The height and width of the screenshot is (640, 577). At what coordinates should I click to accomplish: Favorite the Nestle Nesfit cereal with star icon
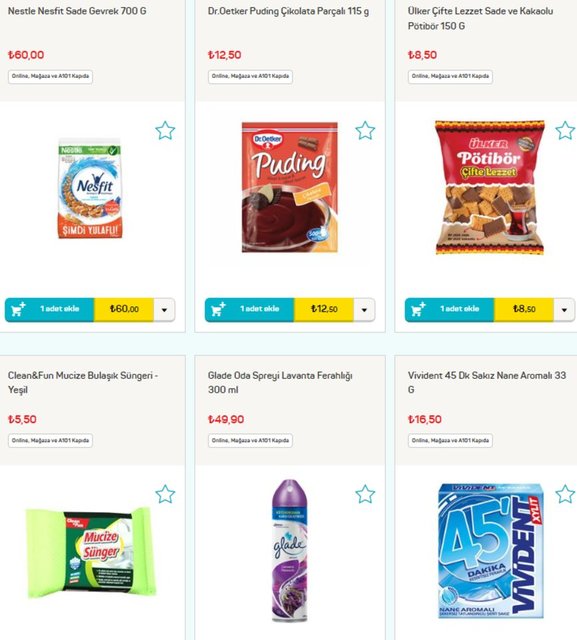point(165,131)
